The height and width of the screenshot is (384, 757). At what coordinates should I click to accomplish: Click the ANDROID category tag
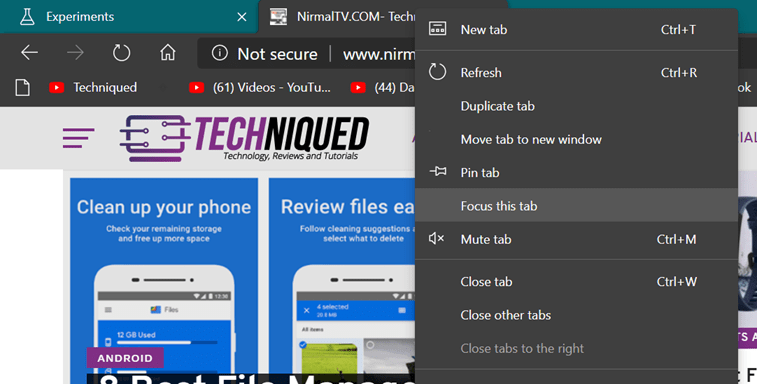(x=125, y=358)
